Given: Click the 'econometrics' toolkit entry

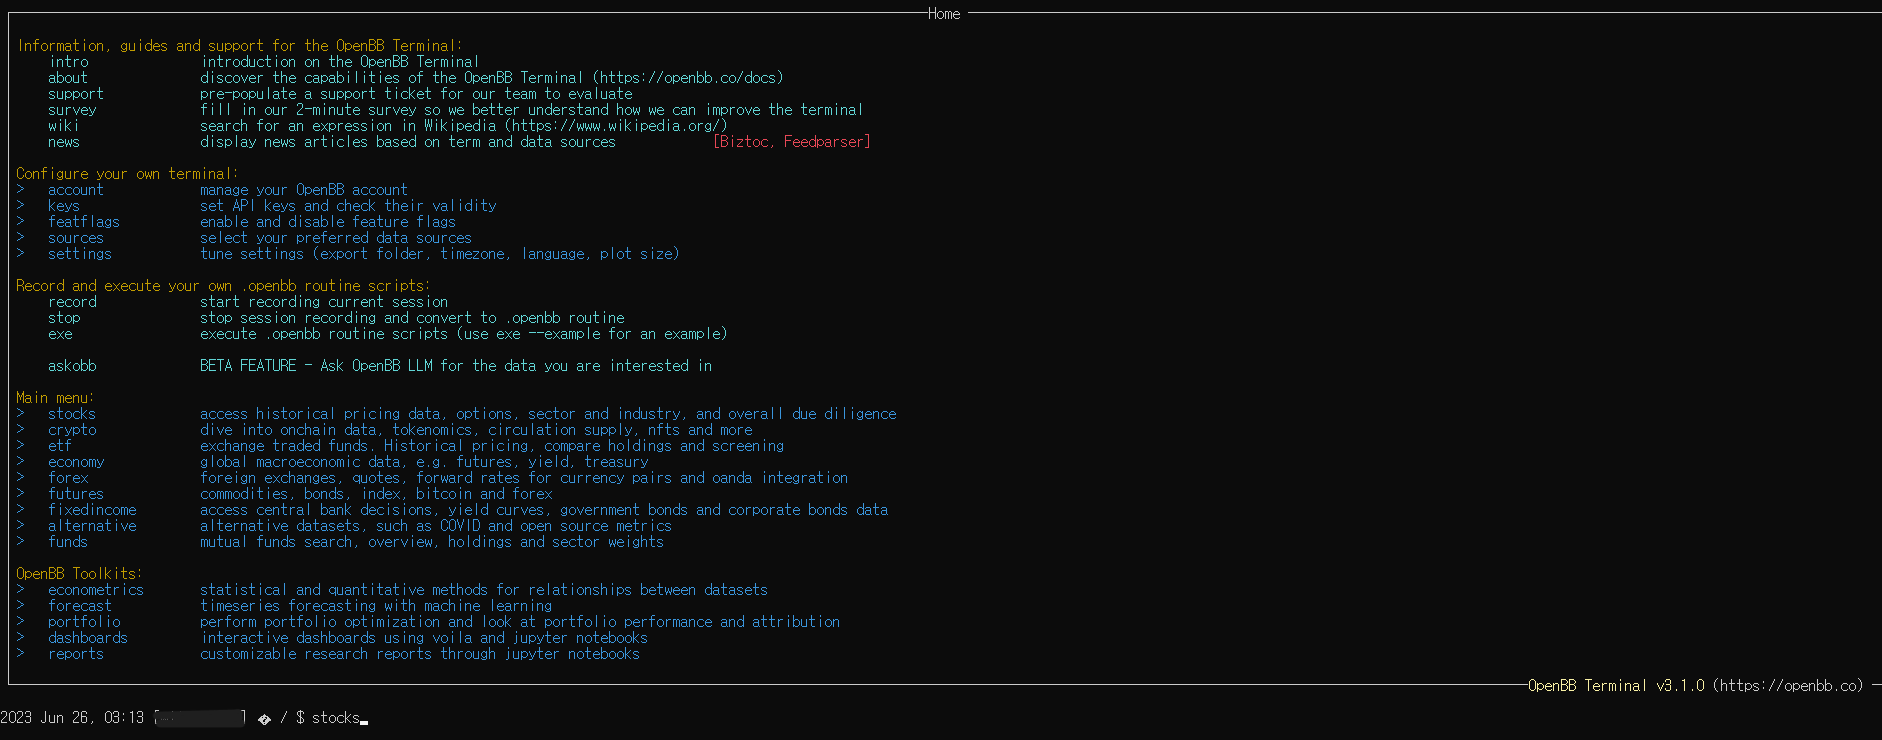Looking at the screenshot, I should tap(96, 590).
